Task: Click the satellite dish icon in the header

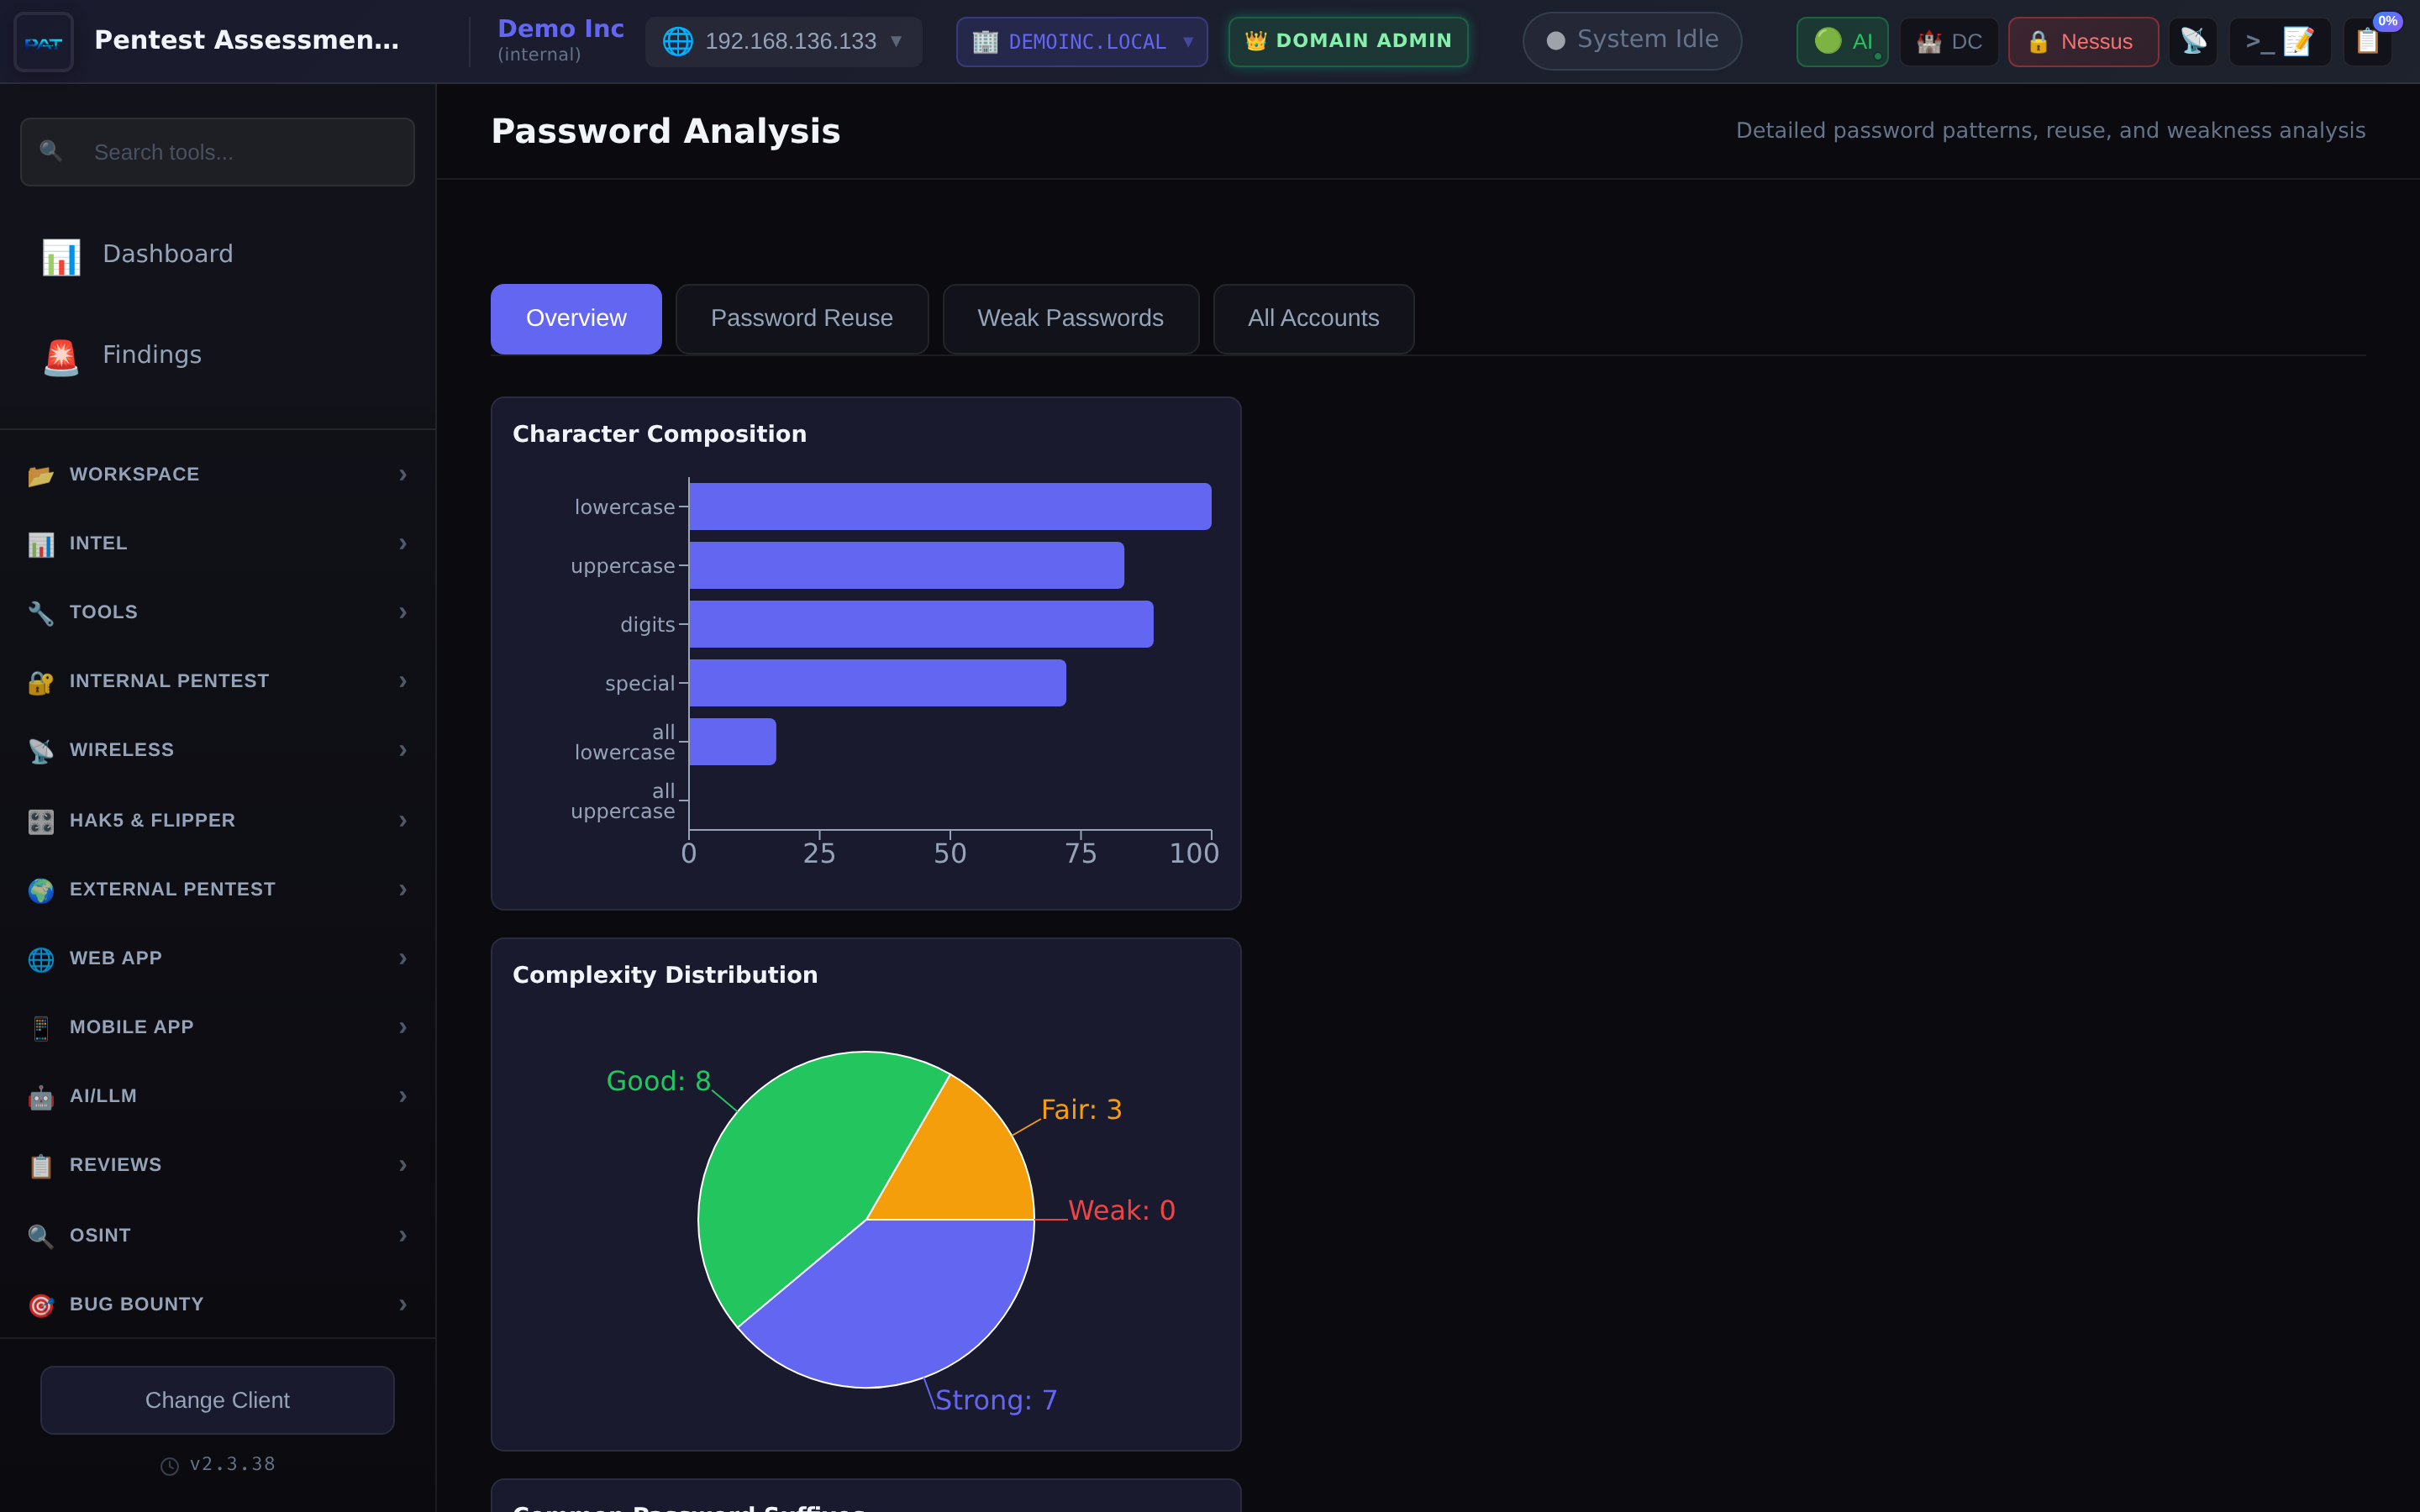Action: click(x=2194, y=41)
